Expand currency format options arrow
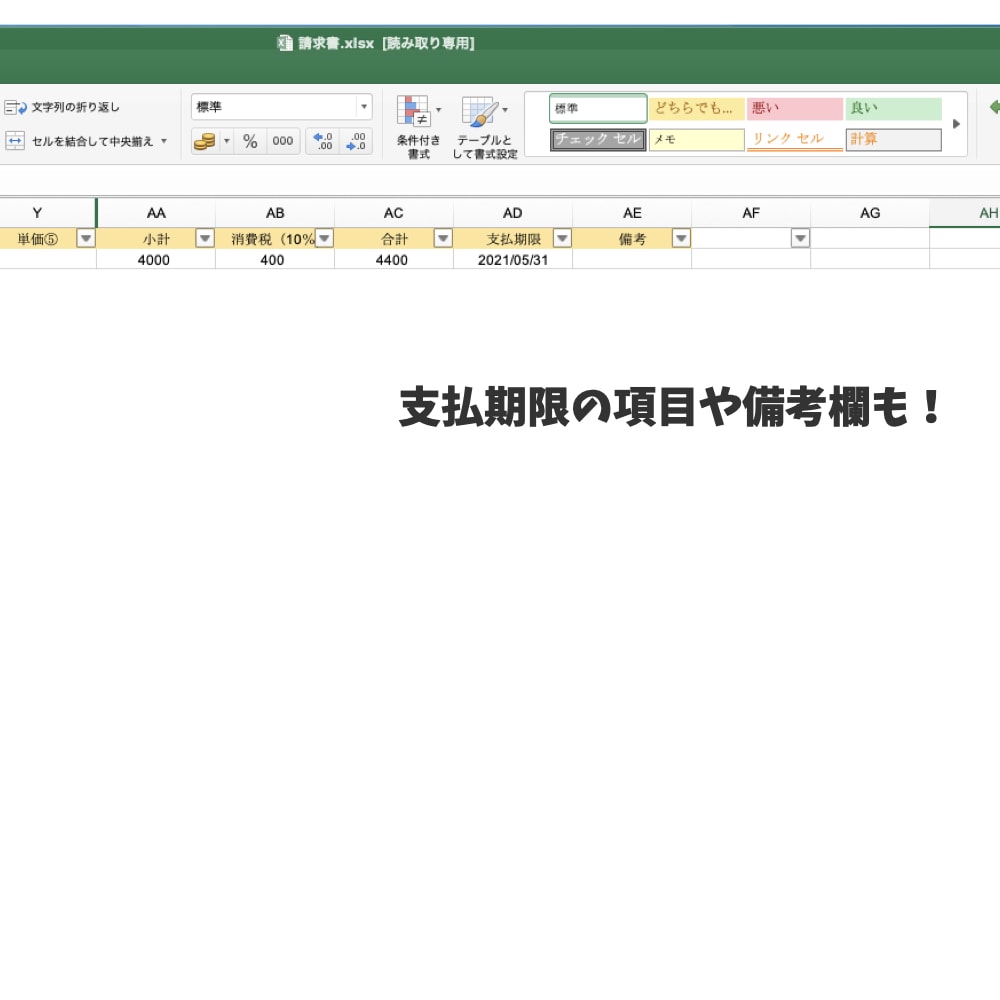 point(226,141)
